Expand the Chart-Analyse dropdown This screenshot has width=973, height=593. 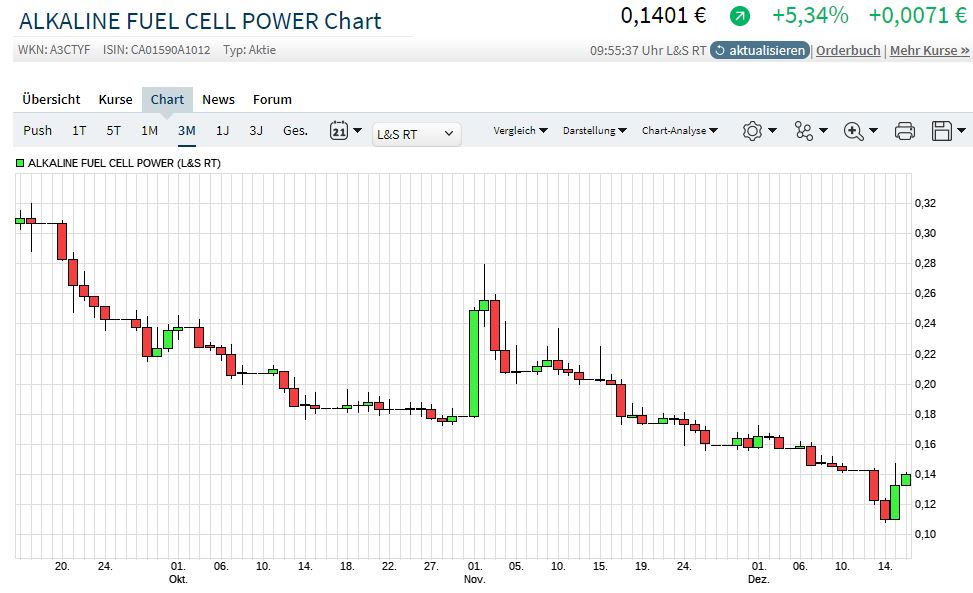(679, 130)
